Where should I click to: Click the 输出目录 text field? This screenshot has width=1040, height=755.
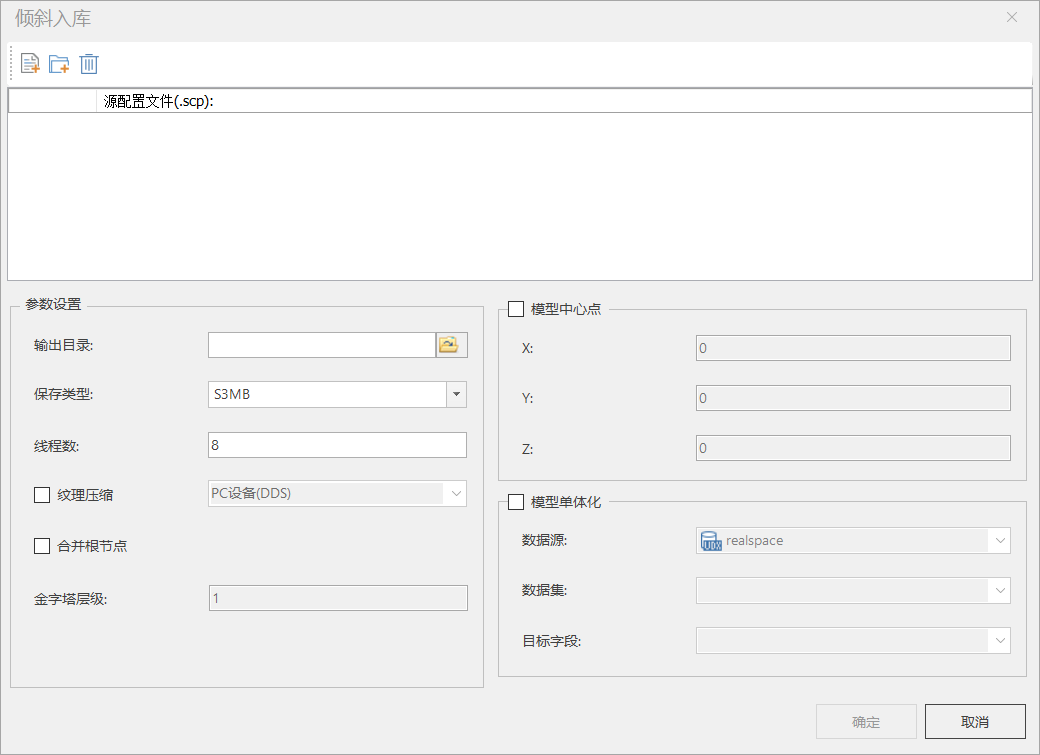[321, 345]
